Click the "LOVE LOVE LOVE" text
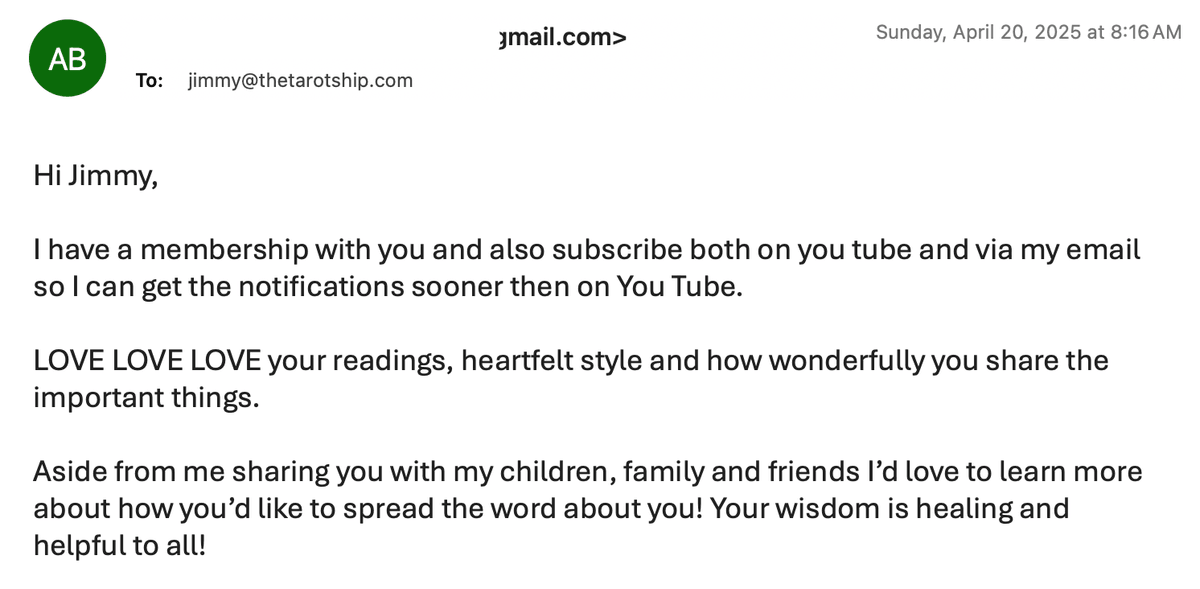The image size is (1200, 589). (x=148, y=361)
